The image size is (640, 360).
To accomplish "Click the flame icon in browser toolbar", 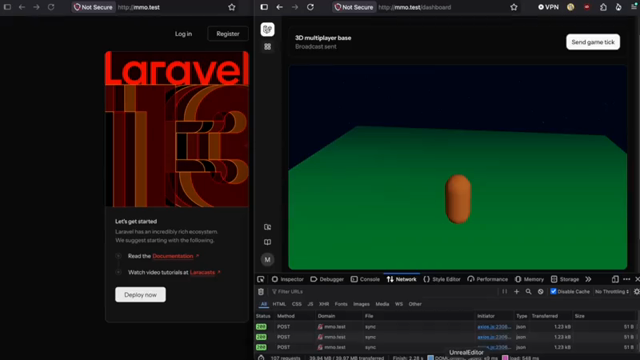I will pyautogui.click(x=619, y=7).
